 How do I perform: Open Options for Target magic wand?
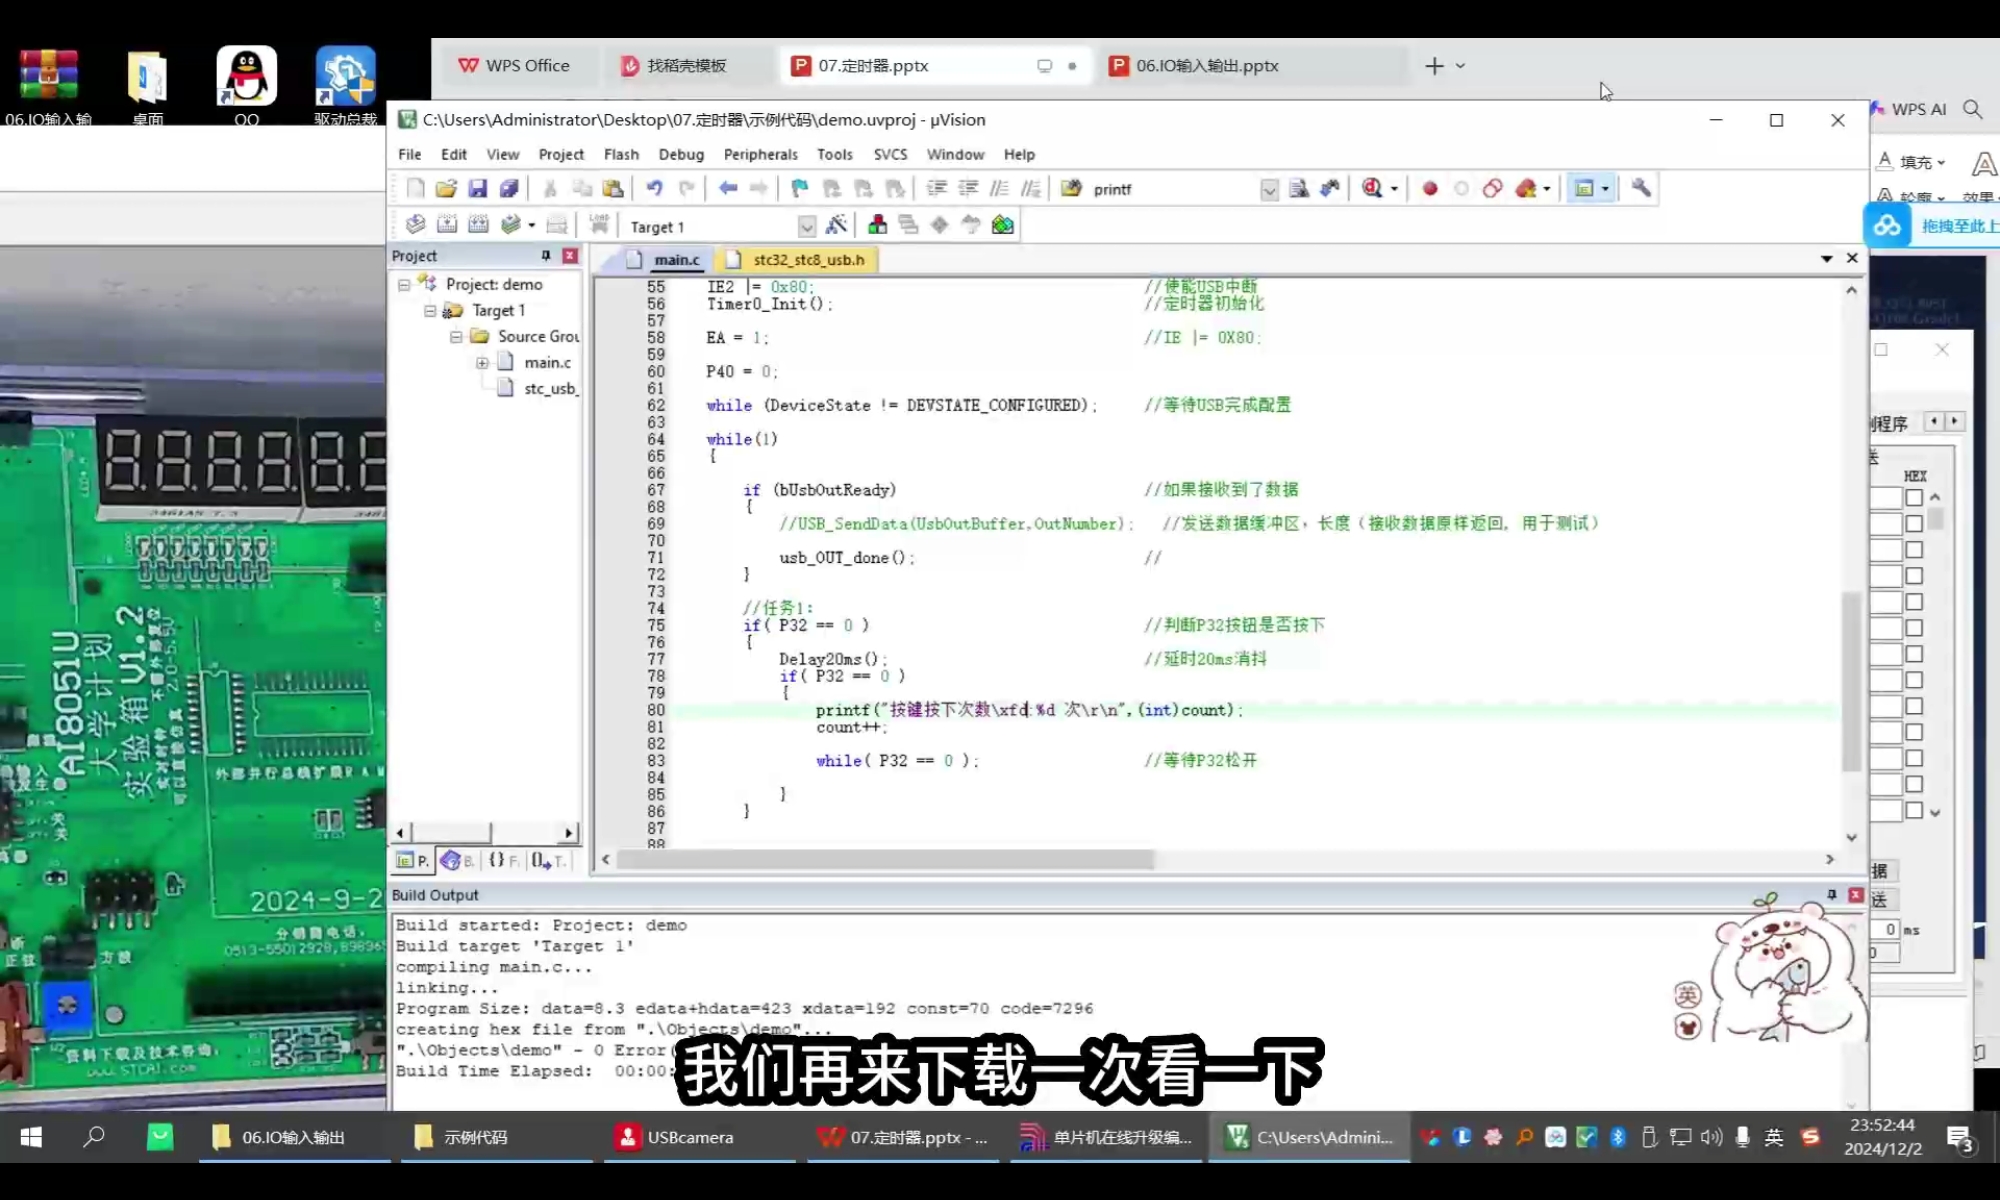pyautogui.click(x=836, y=225)
